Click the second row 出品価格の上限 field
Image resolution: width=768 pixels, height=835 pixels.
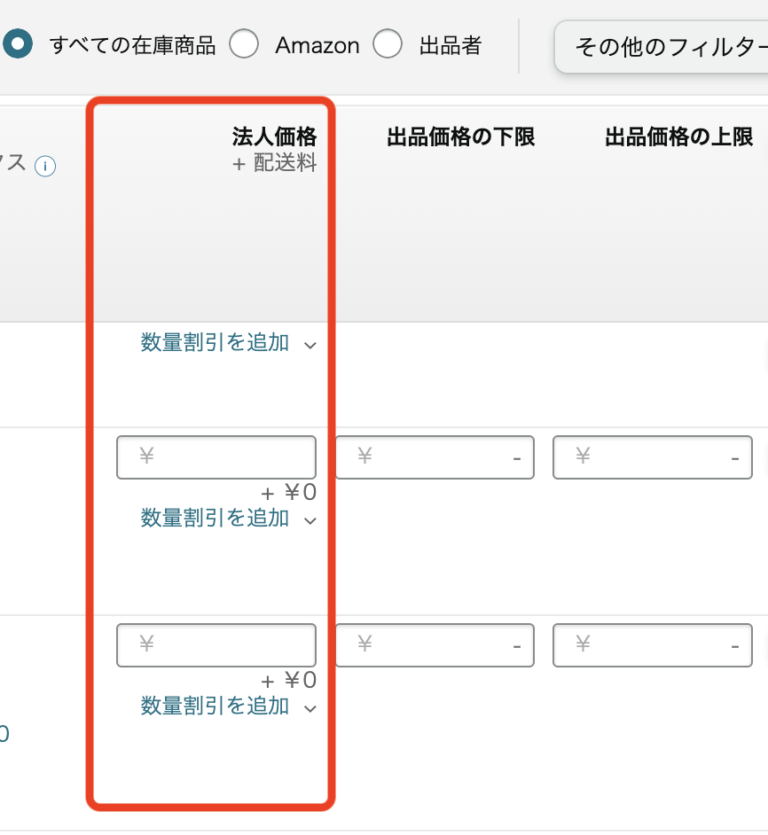[652, 457]
